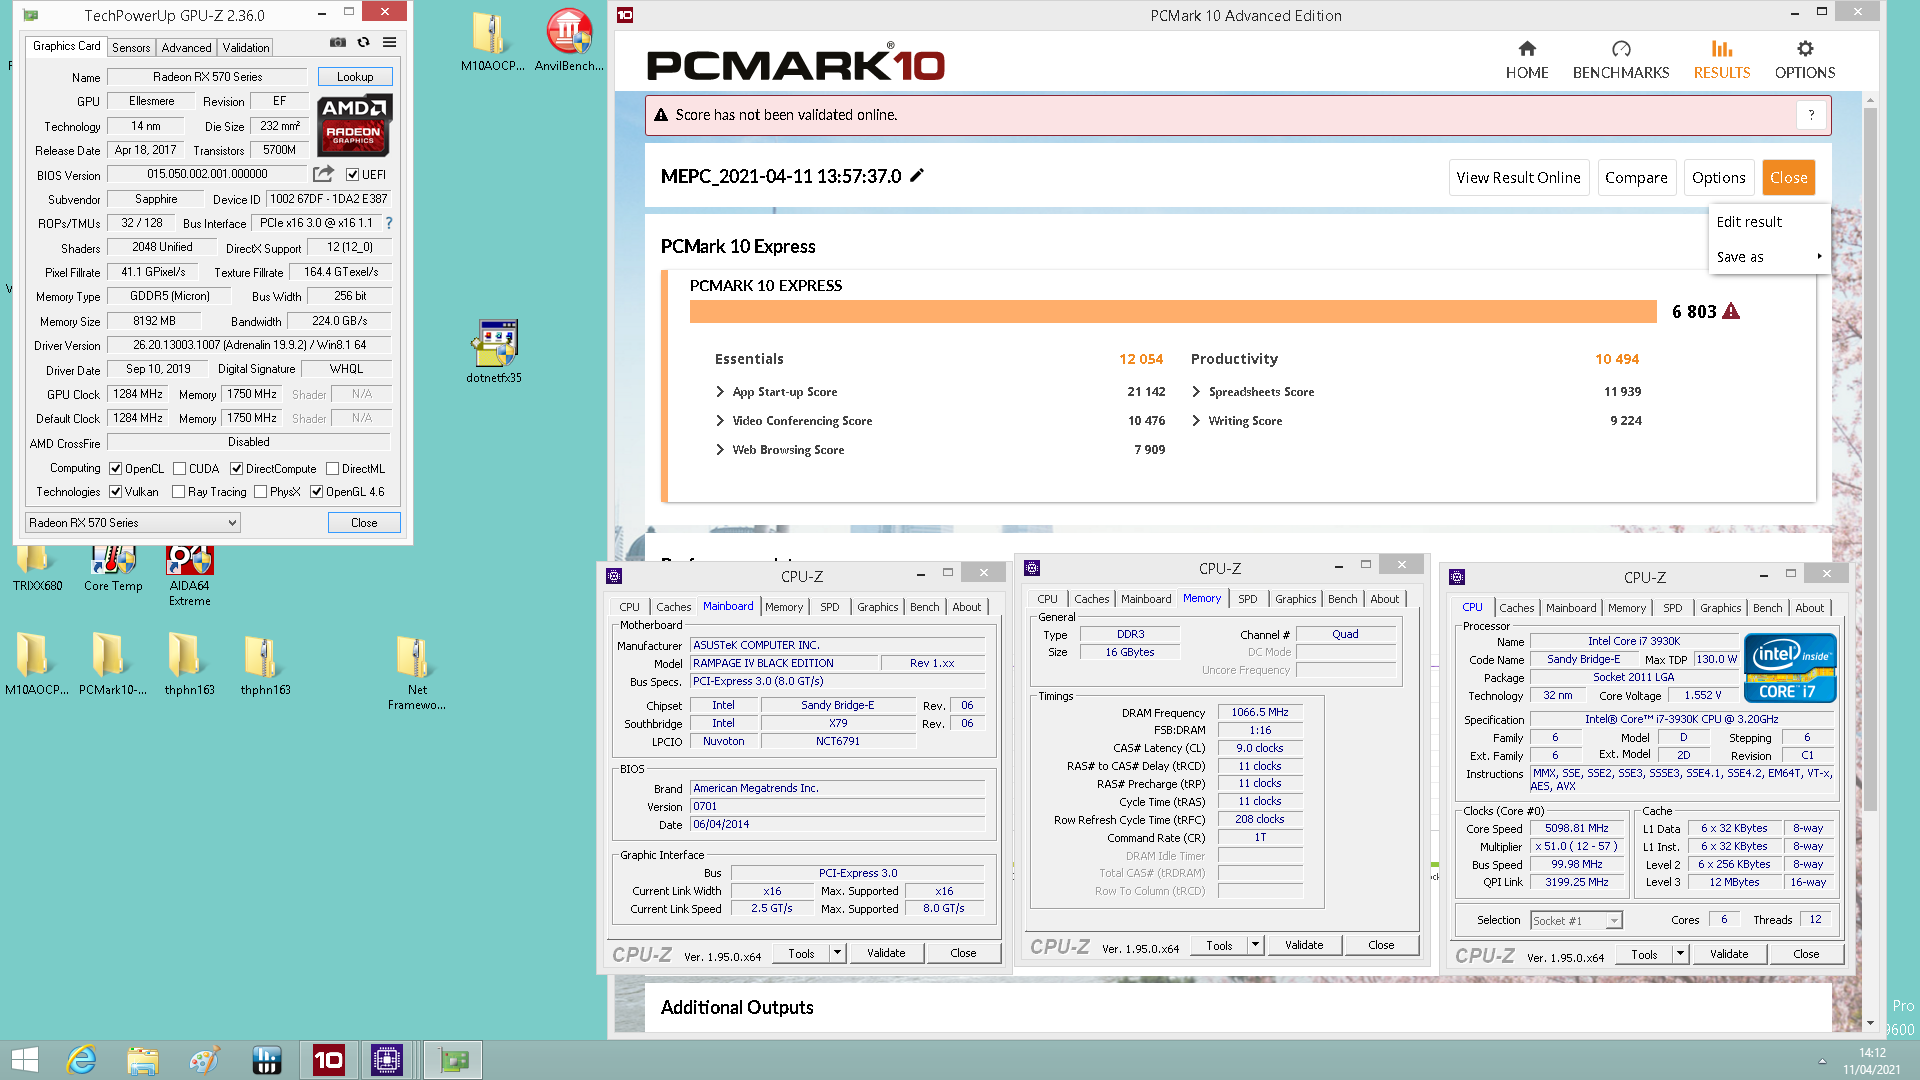The image size is (1920, 1080).
Task: Open AIDA64 Extreme desktop shortcut
Action: (x=190, y=576)
